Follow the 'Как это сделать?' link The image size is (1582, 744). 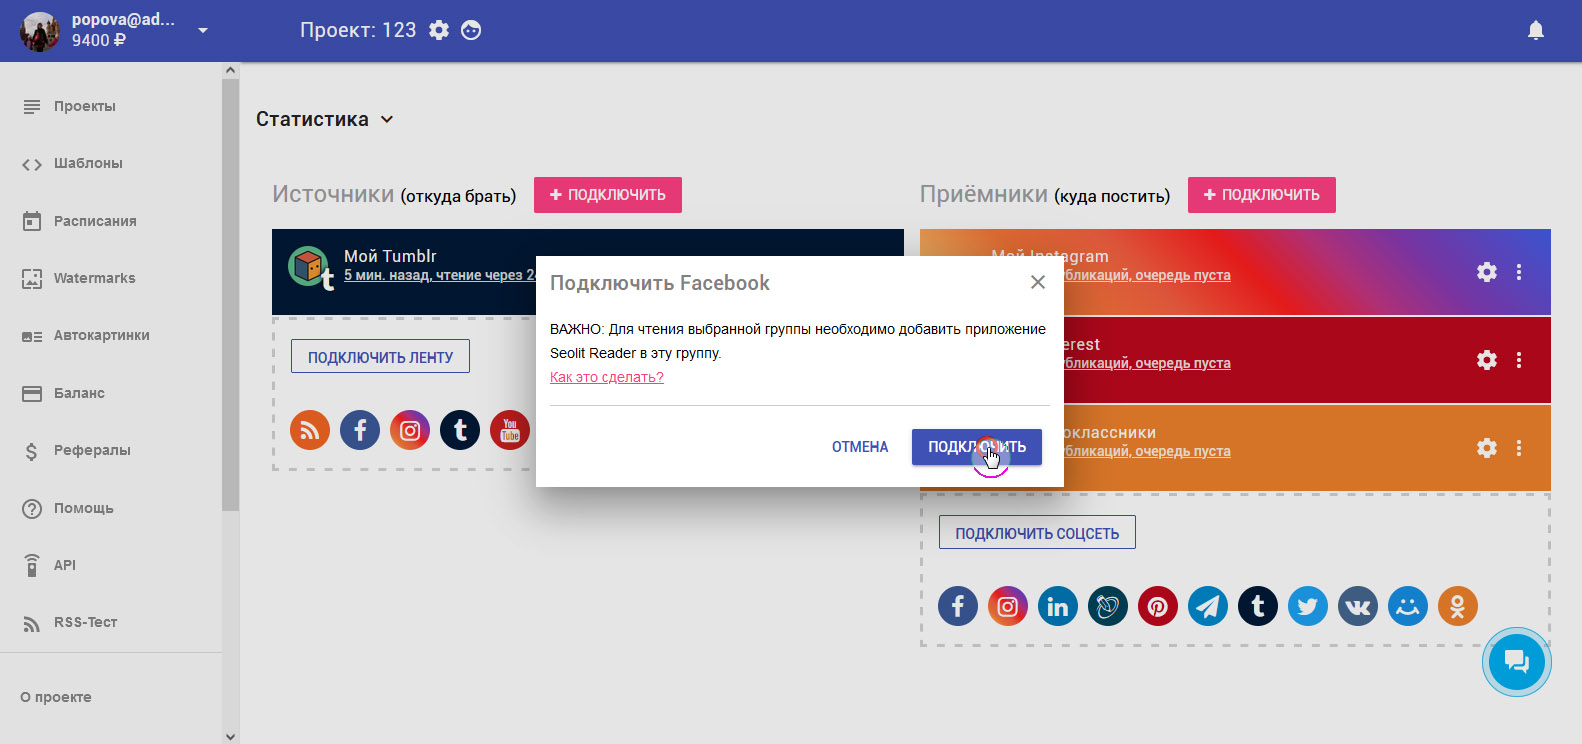click(607, 377)
